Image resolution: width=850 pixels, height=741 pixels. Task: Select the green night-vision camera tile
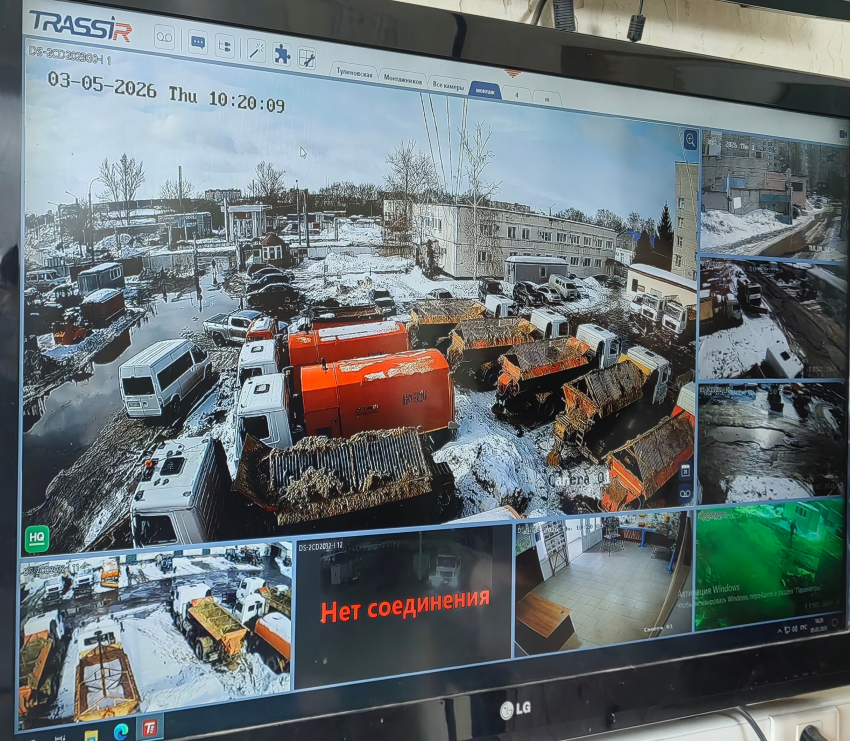tap(768, 563)
